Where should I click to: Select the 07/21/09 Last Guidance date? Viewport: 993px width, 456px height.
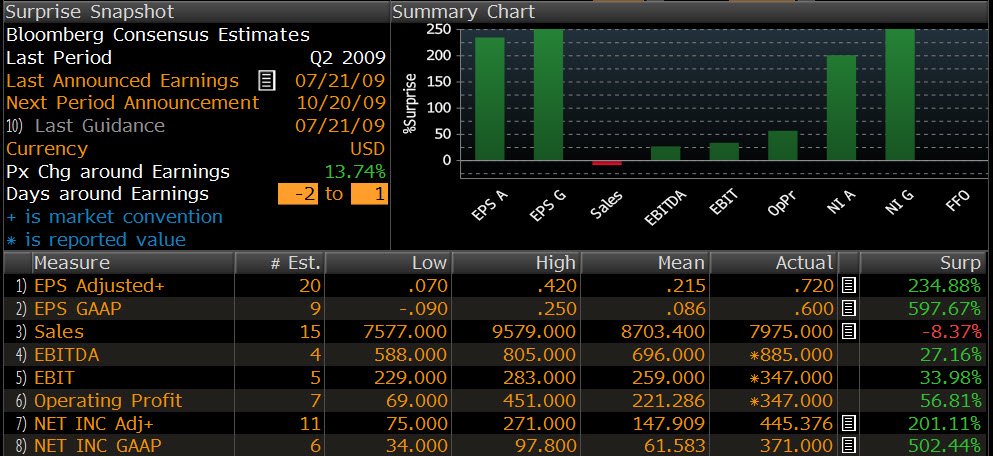[340, 126]
